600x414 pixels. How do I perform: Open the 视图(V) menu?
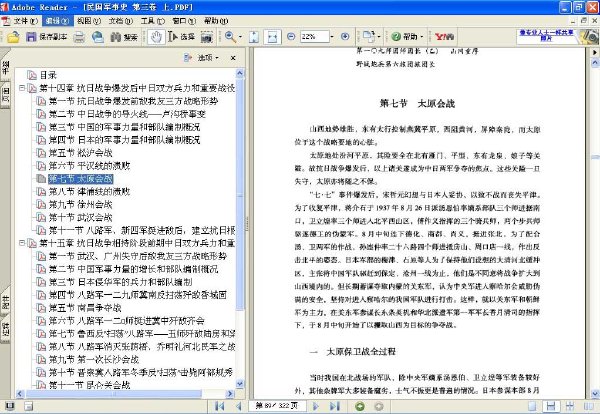coord(88,21)
